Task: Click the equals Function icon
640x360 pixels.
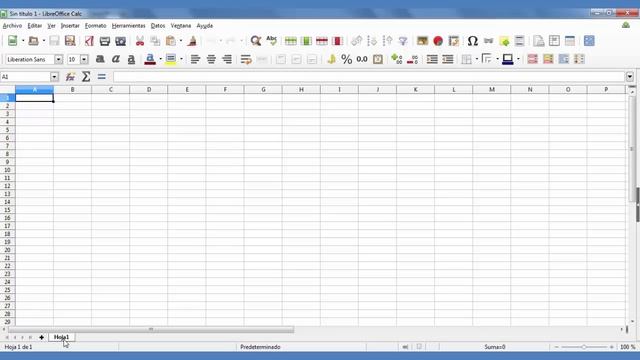Action: [102, 77]
